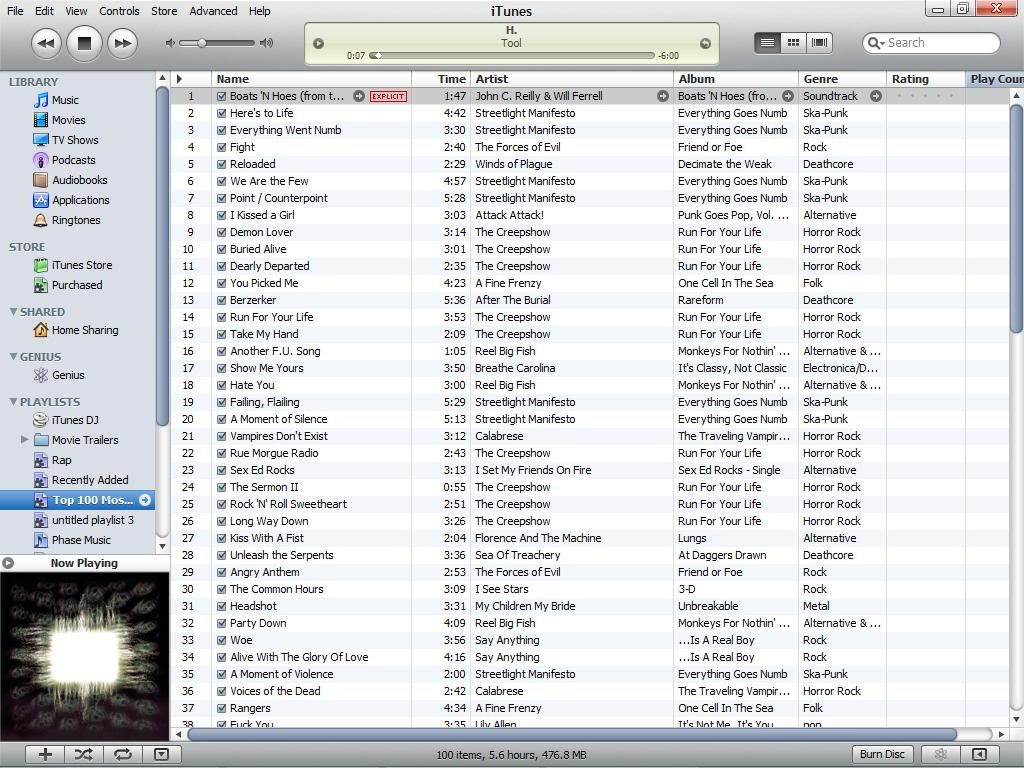Switch to Cover Flow view icon
Screen dimensions: 1024x768
coord(820,43)
